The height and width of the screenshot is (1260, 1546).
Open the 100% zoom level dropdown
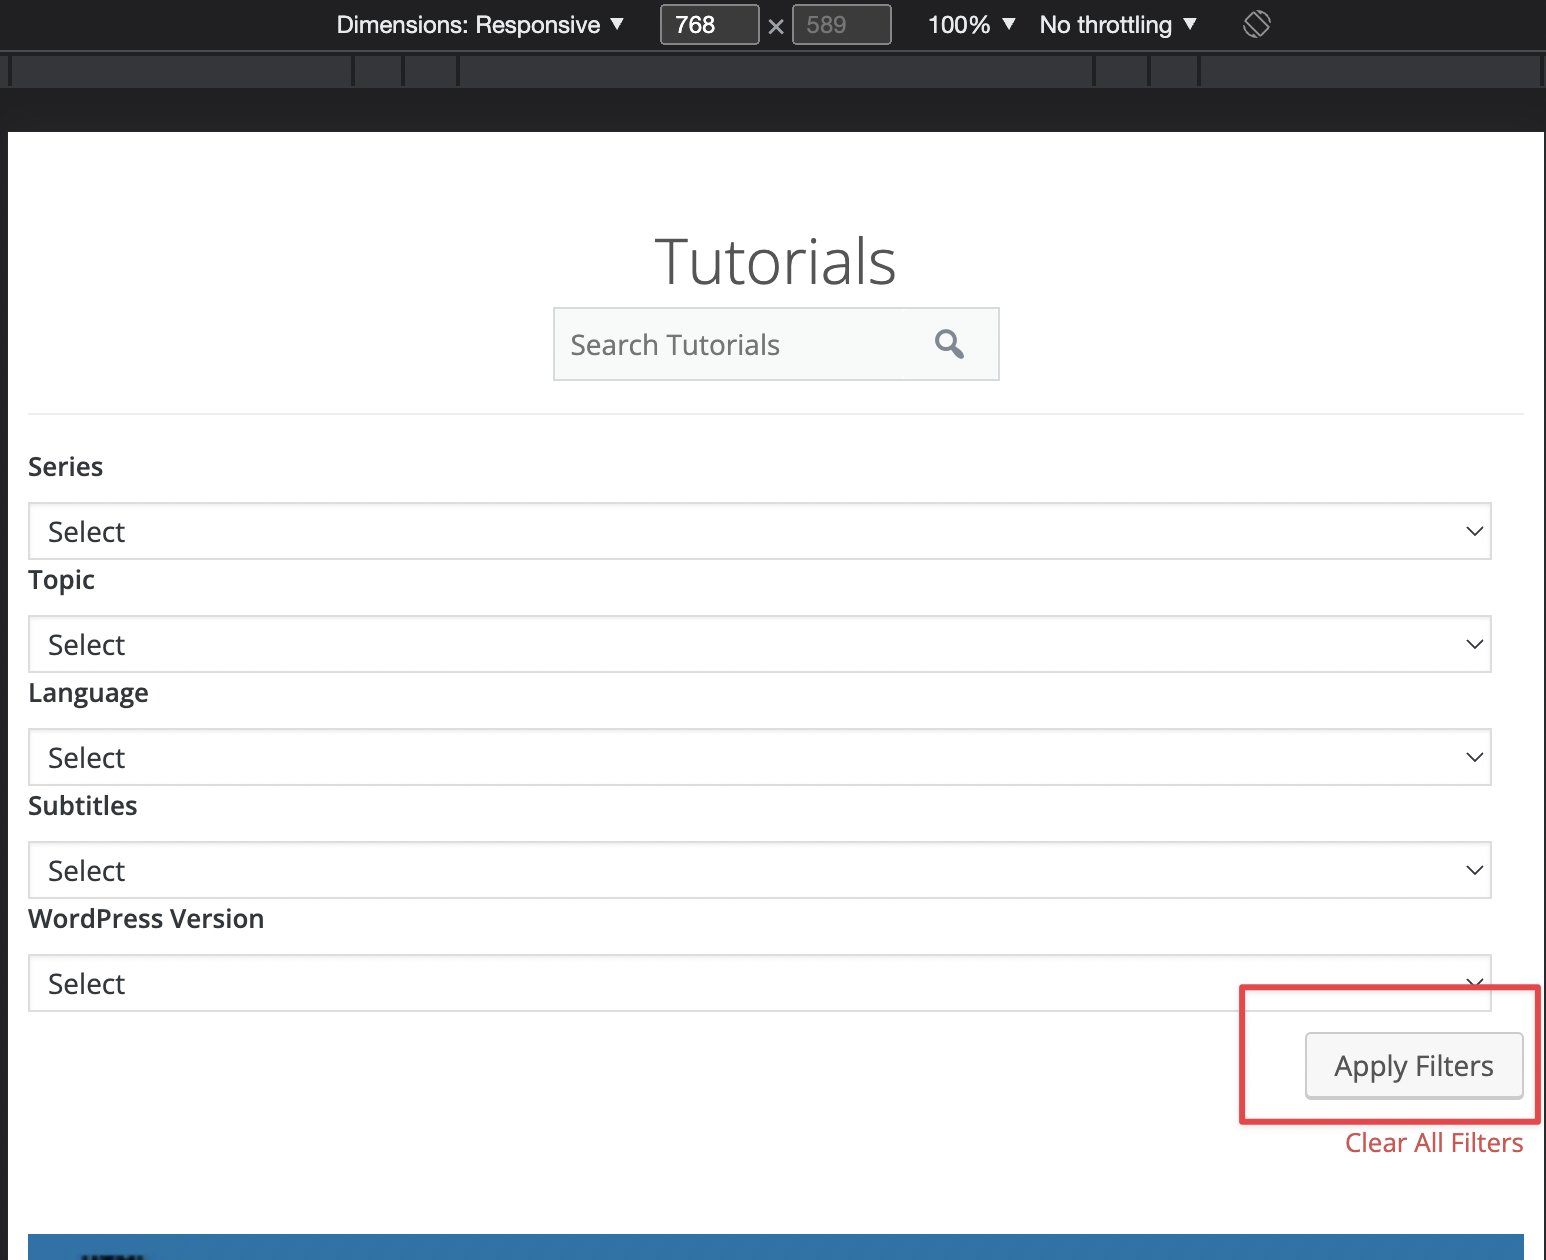(971, 25)
